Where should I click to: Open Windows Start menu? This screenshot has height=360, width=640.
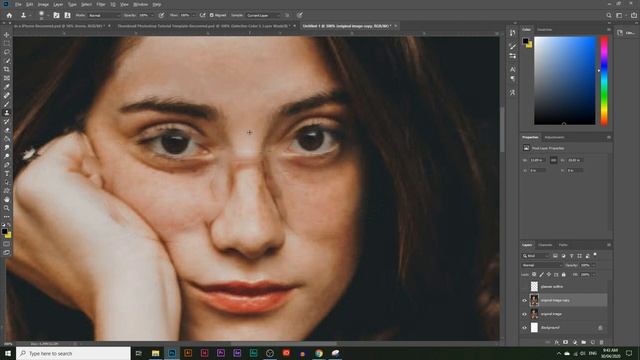8,353
